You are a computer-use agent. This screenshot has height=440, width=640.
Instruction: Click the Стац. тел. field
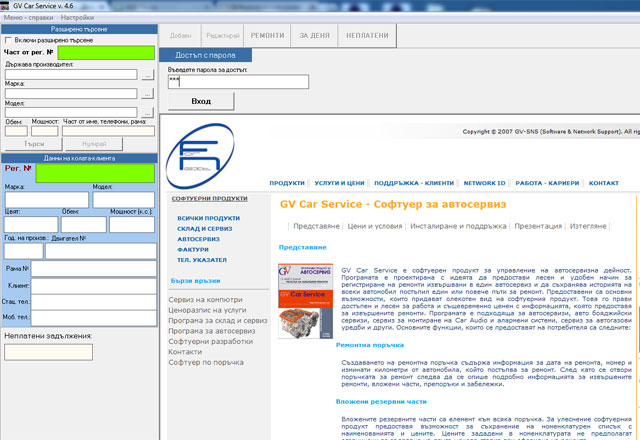tap(94, 302)
